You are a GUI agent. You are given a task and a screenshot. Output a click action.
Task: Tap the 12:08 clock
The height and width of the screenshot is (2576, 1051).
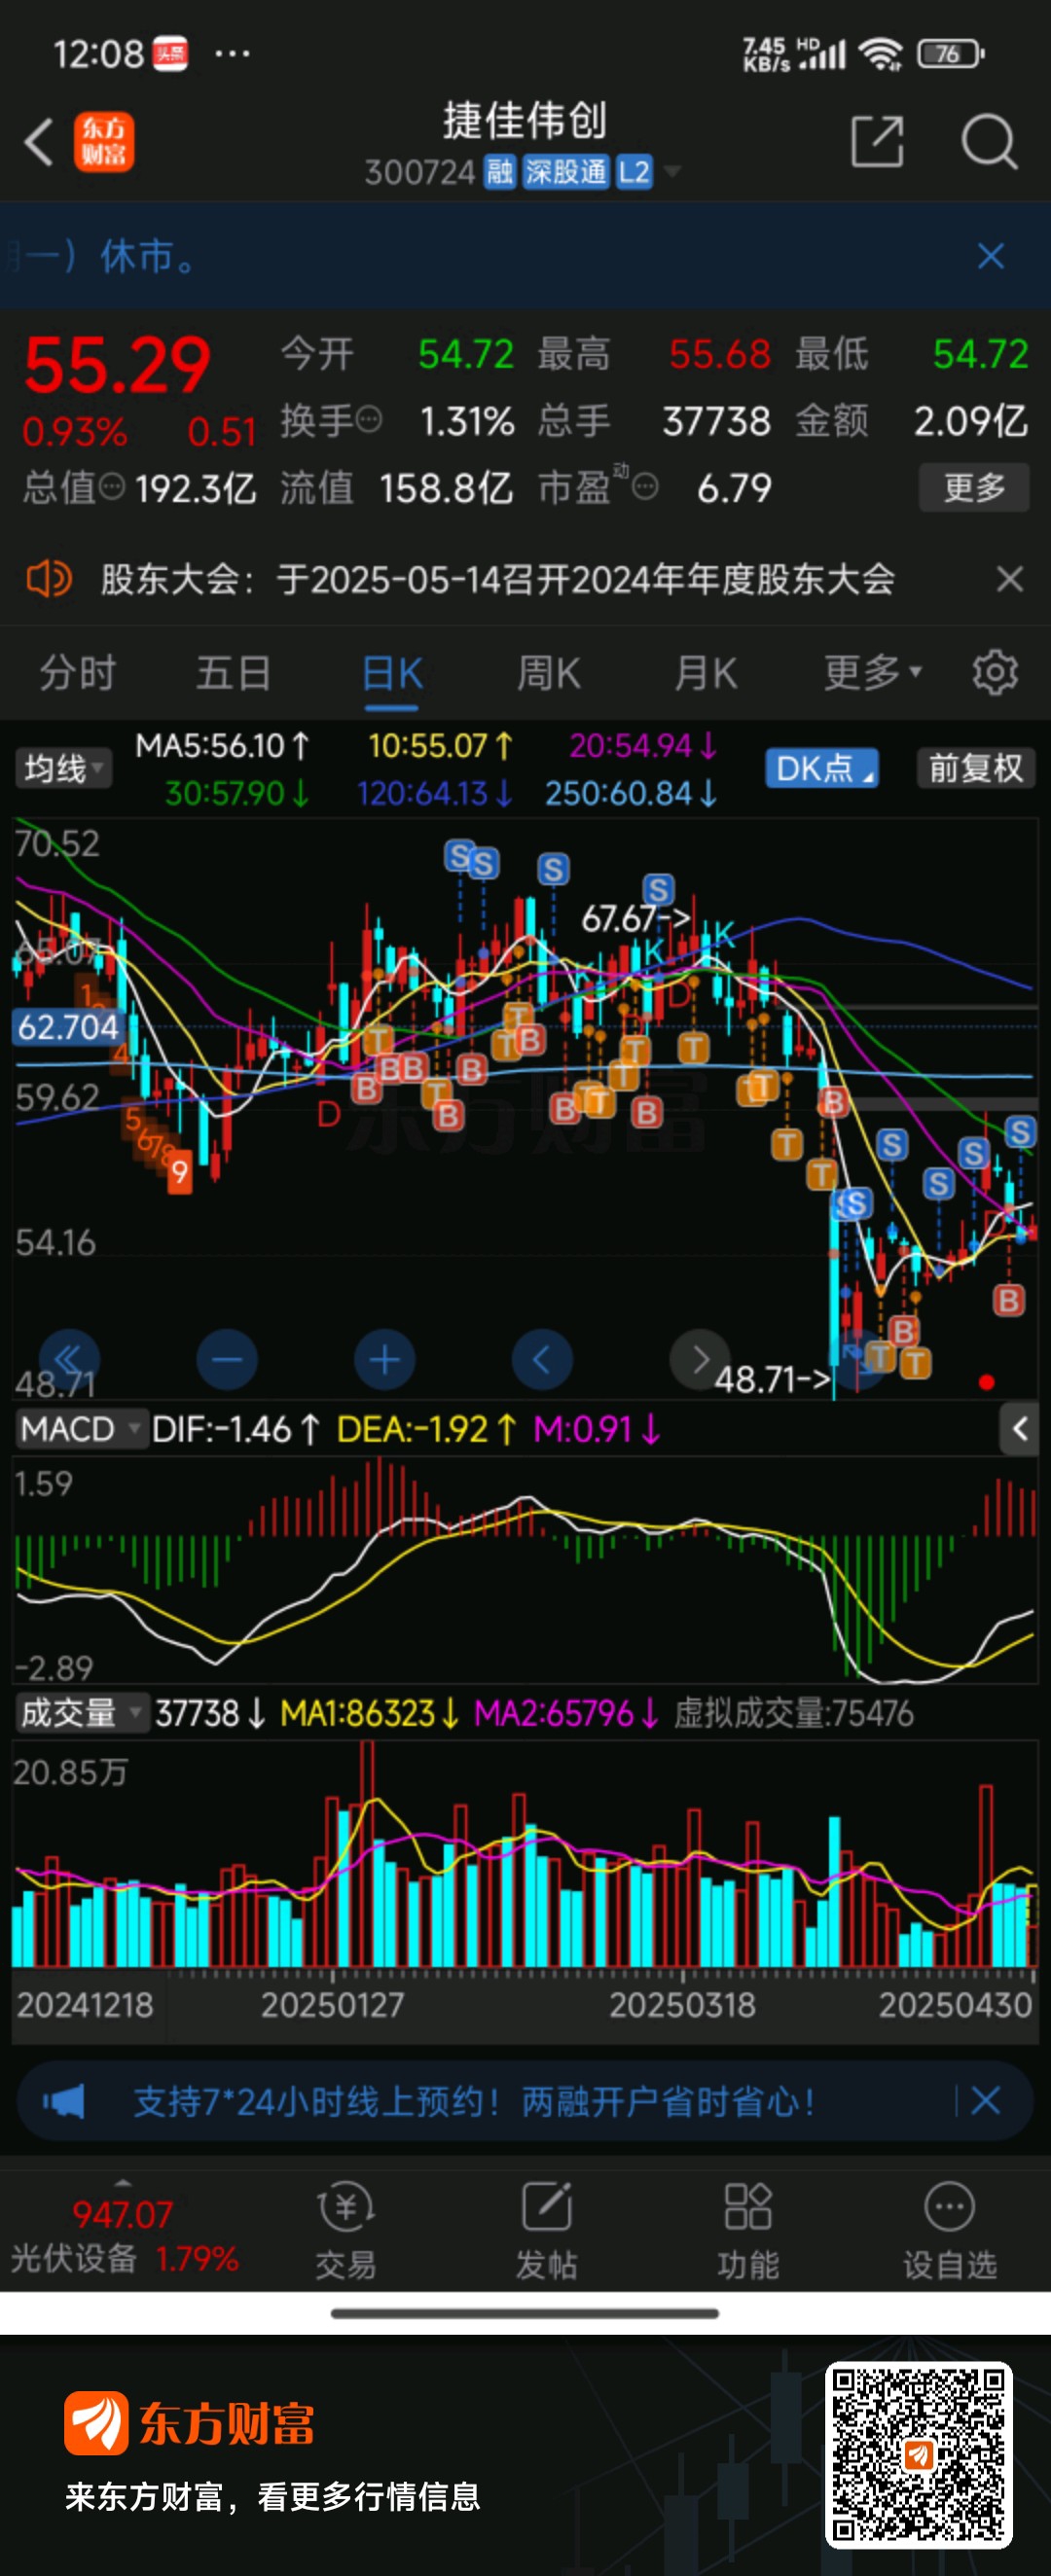click(x=98, y=54)
